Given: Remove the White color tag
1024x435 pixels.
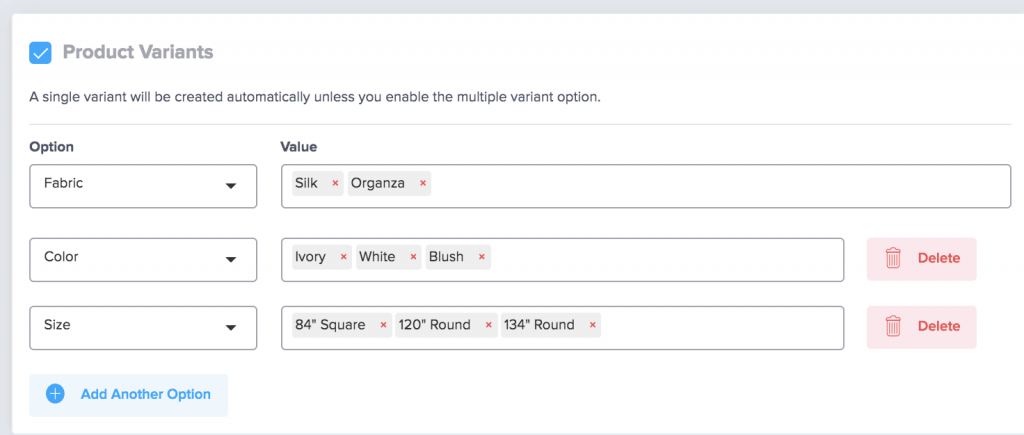Looking at the screenshot, I should pos(413,257).
